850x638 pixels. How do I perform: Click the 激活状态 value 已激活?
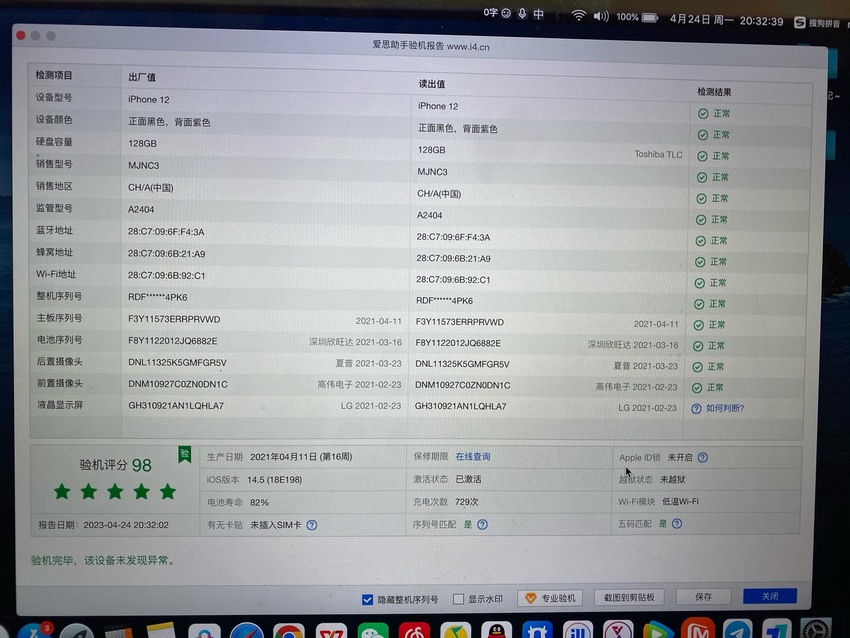point(468,479)
